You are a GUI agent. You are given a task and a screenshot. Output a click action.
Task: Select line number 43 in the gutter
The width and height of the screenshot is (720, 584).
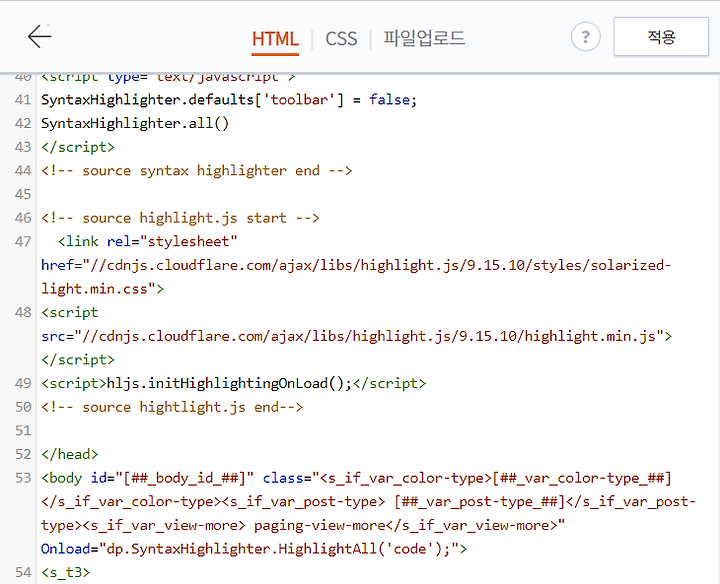23,147
